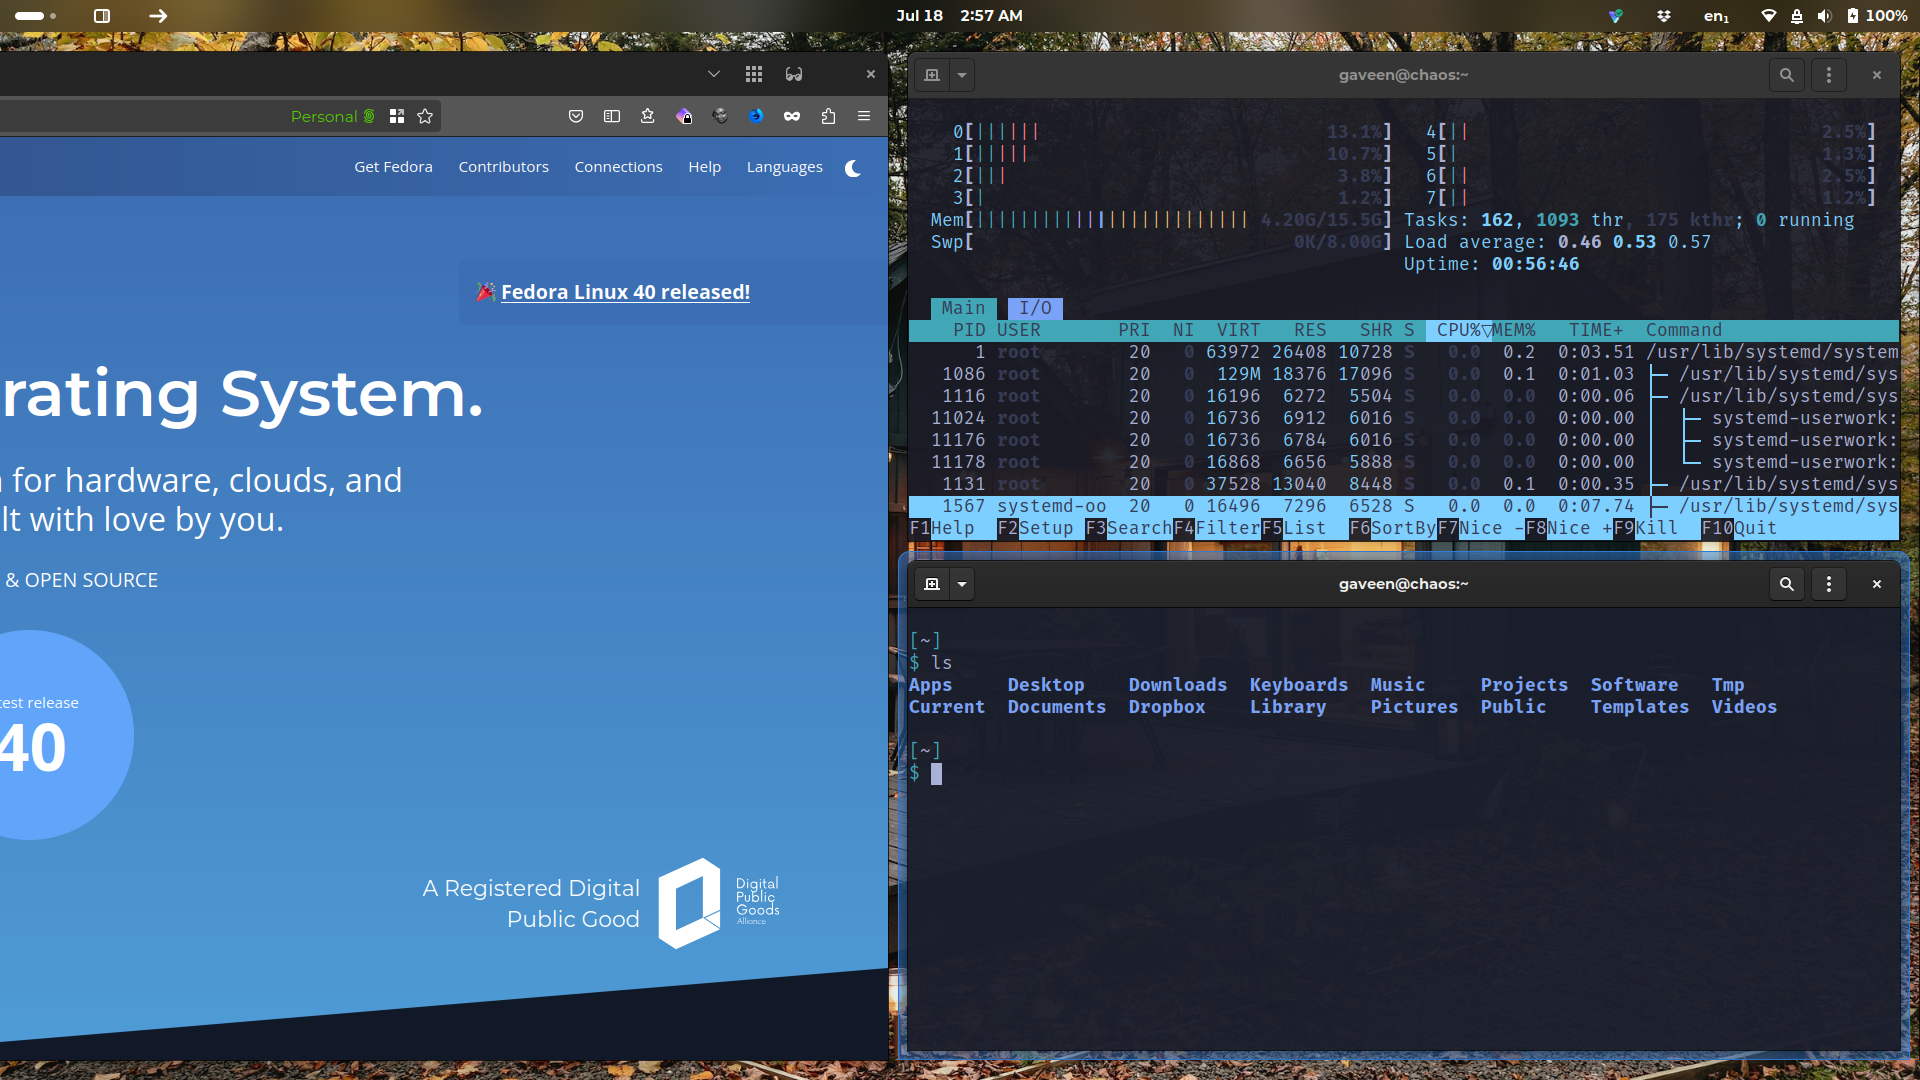This screenshot has height=1080, width=1920.
Task: Click the Dropbox entry in ls output
Action: point(1167,707)
